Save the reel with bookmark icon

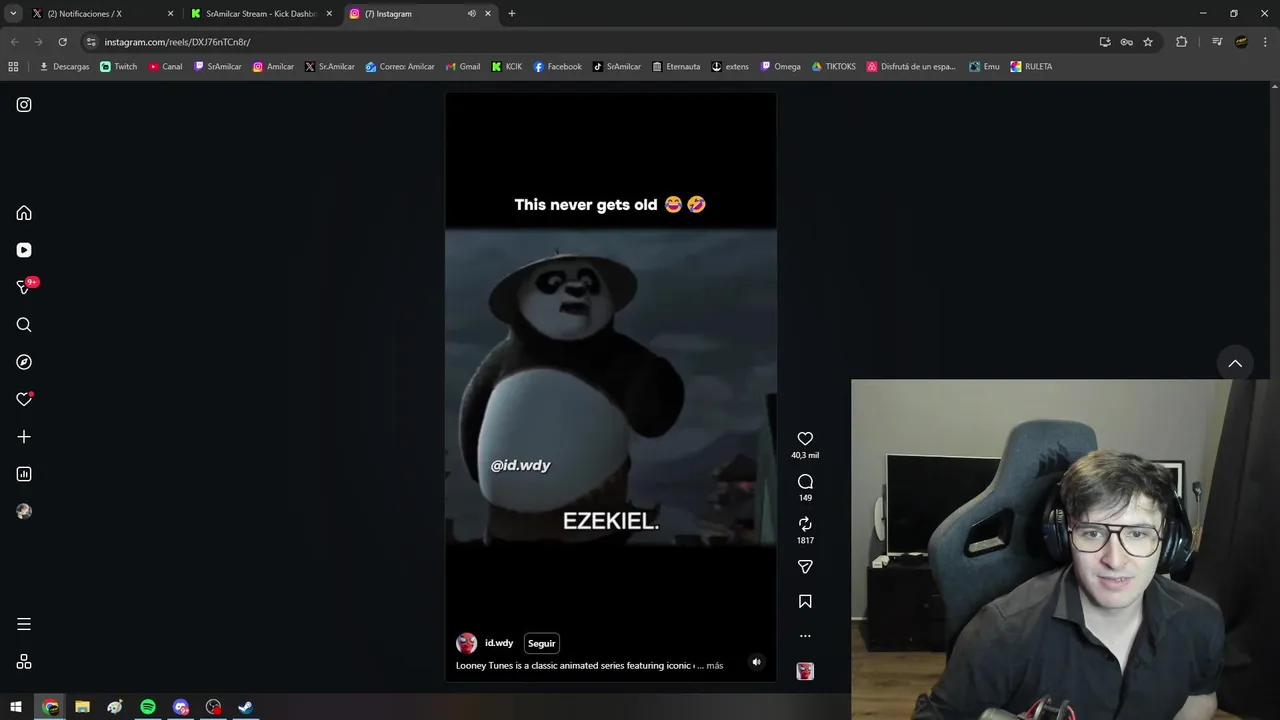pos(805,601)
